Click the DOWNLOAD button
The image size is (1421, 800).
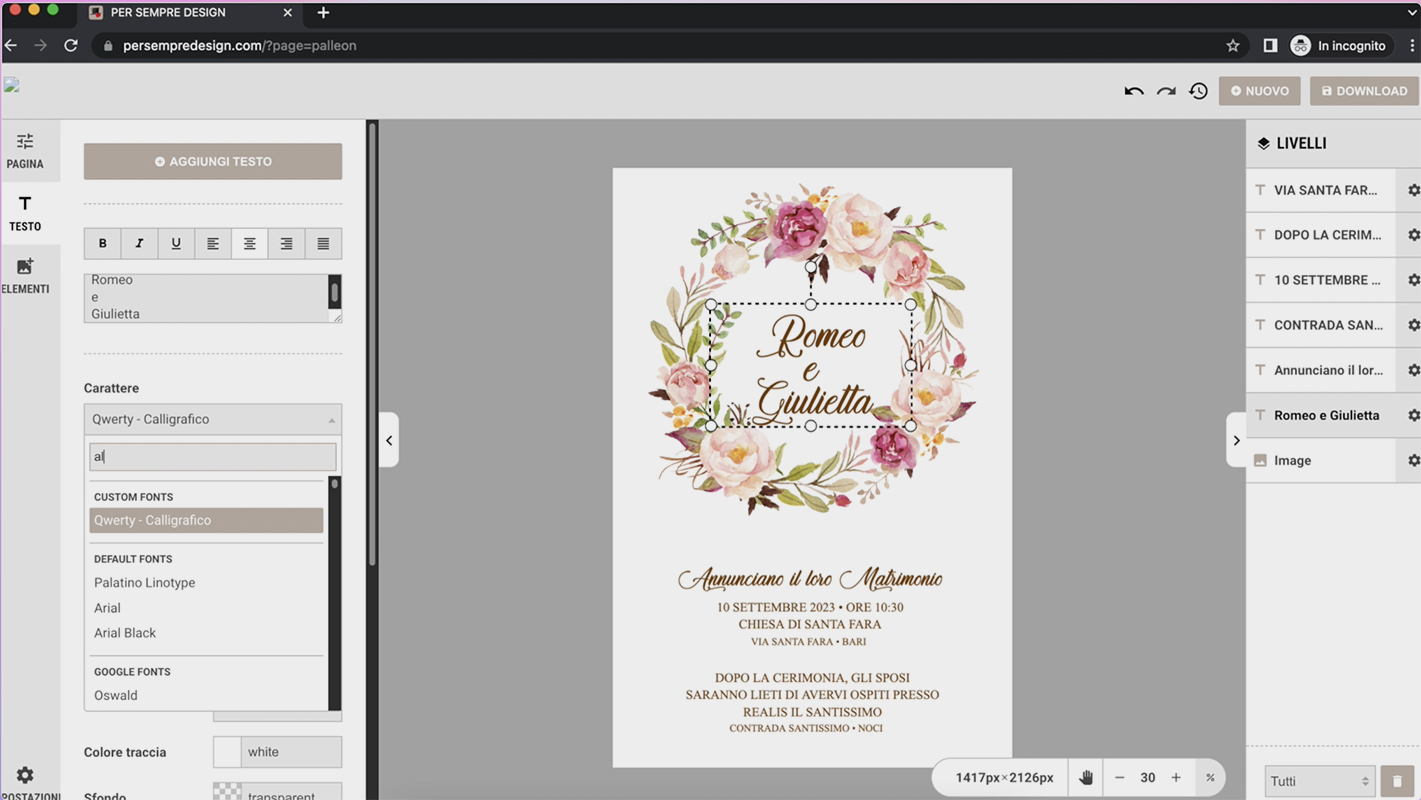tap(1363, 90)
